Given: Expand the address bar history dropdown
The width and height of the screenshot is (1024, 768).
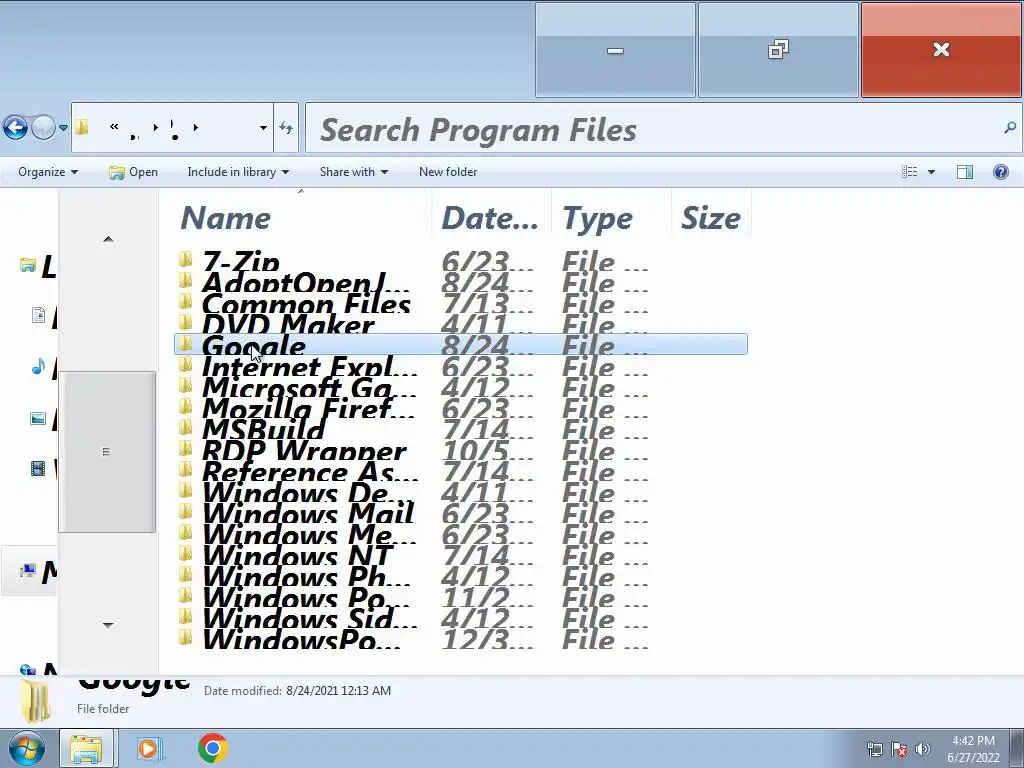Looking at the screenshot, I should [263, 128].
